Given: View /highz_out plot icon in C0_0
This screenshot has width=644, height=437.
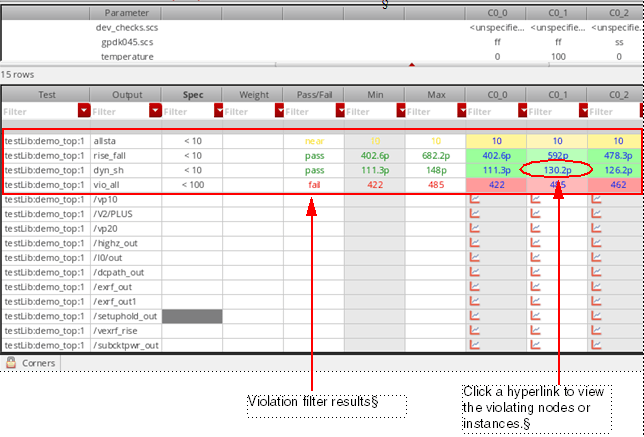Looking at the screenshot, I should pos(475,243).
